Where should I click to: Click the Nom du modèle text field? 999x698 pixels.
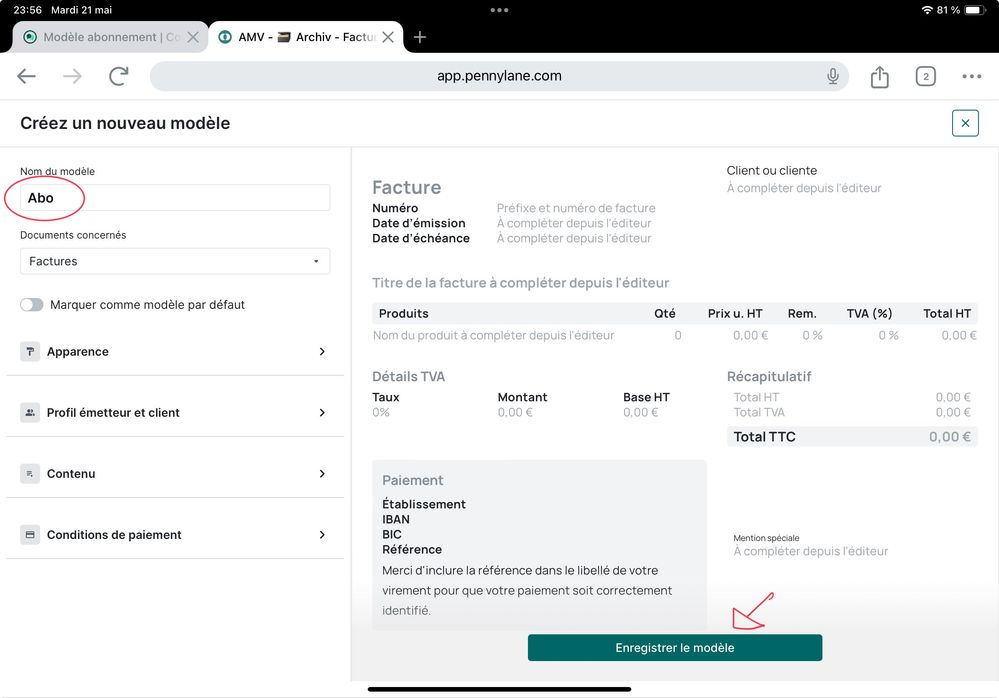[175, 198]
